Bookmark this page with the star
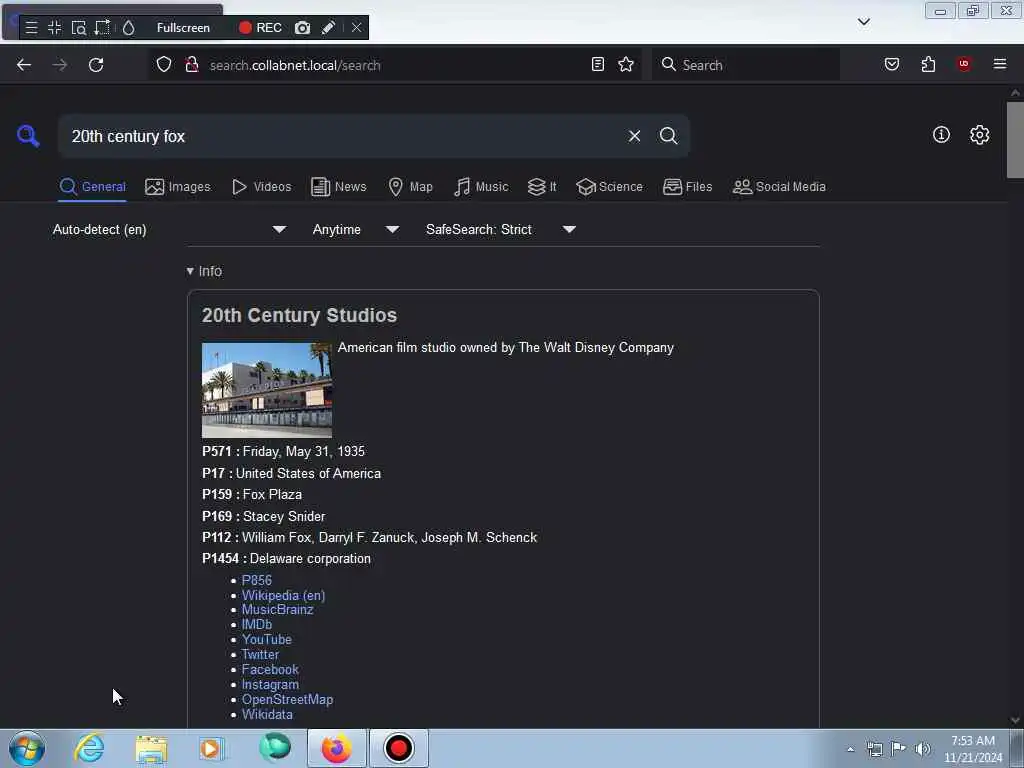The height and width of the screenshot is (768, 1024). click(626, 64)
